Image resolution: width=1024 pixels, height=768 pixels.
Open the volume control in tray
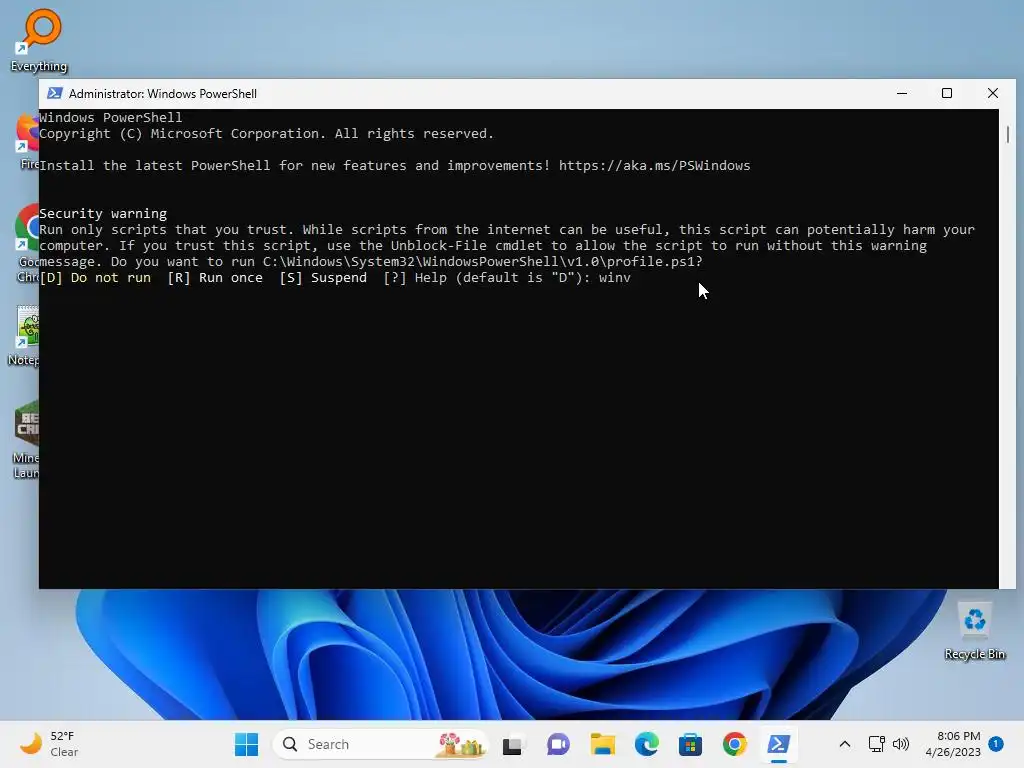click(901, 744)
